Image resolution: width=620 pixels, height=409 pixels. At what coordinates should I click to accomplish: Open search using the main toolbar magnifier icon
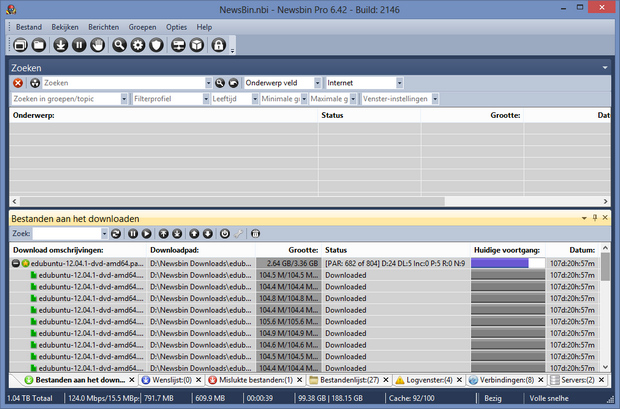tap(119, 45)
